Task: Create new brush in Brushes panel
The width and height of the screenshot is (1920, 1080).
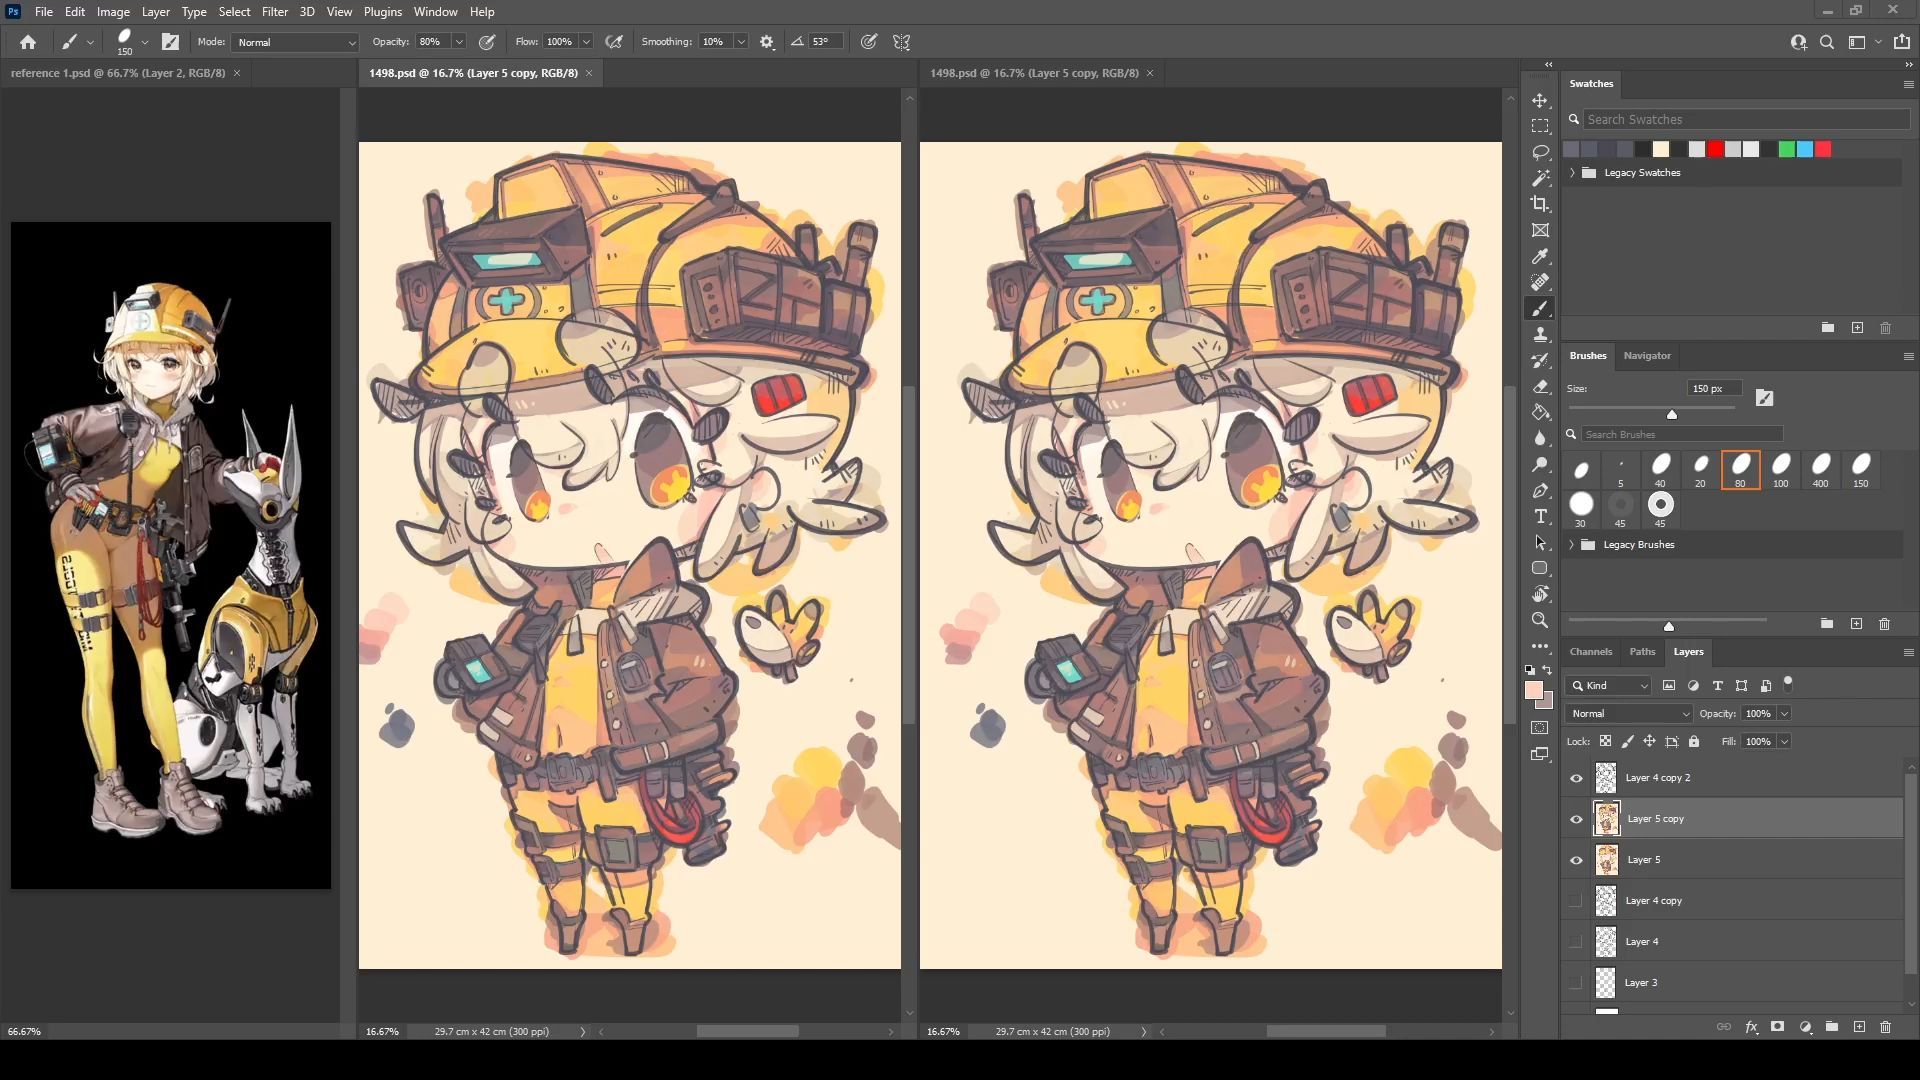Action: [1856, 624]
